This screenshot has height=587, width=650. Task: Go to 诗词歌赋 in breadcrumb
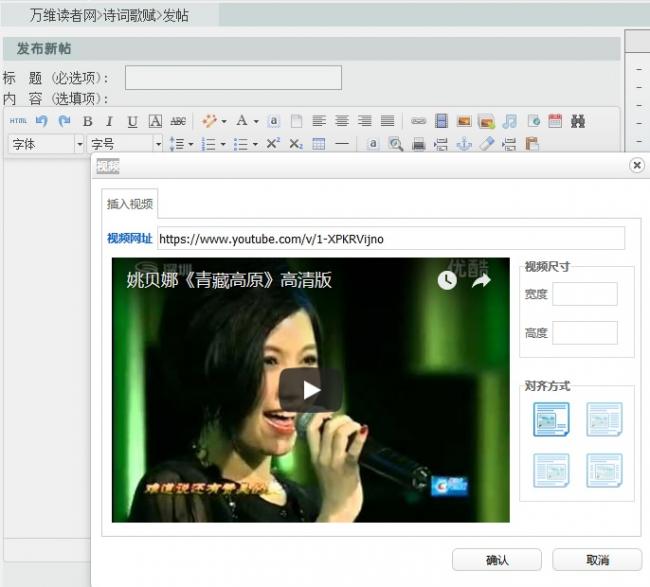[129, 15]
